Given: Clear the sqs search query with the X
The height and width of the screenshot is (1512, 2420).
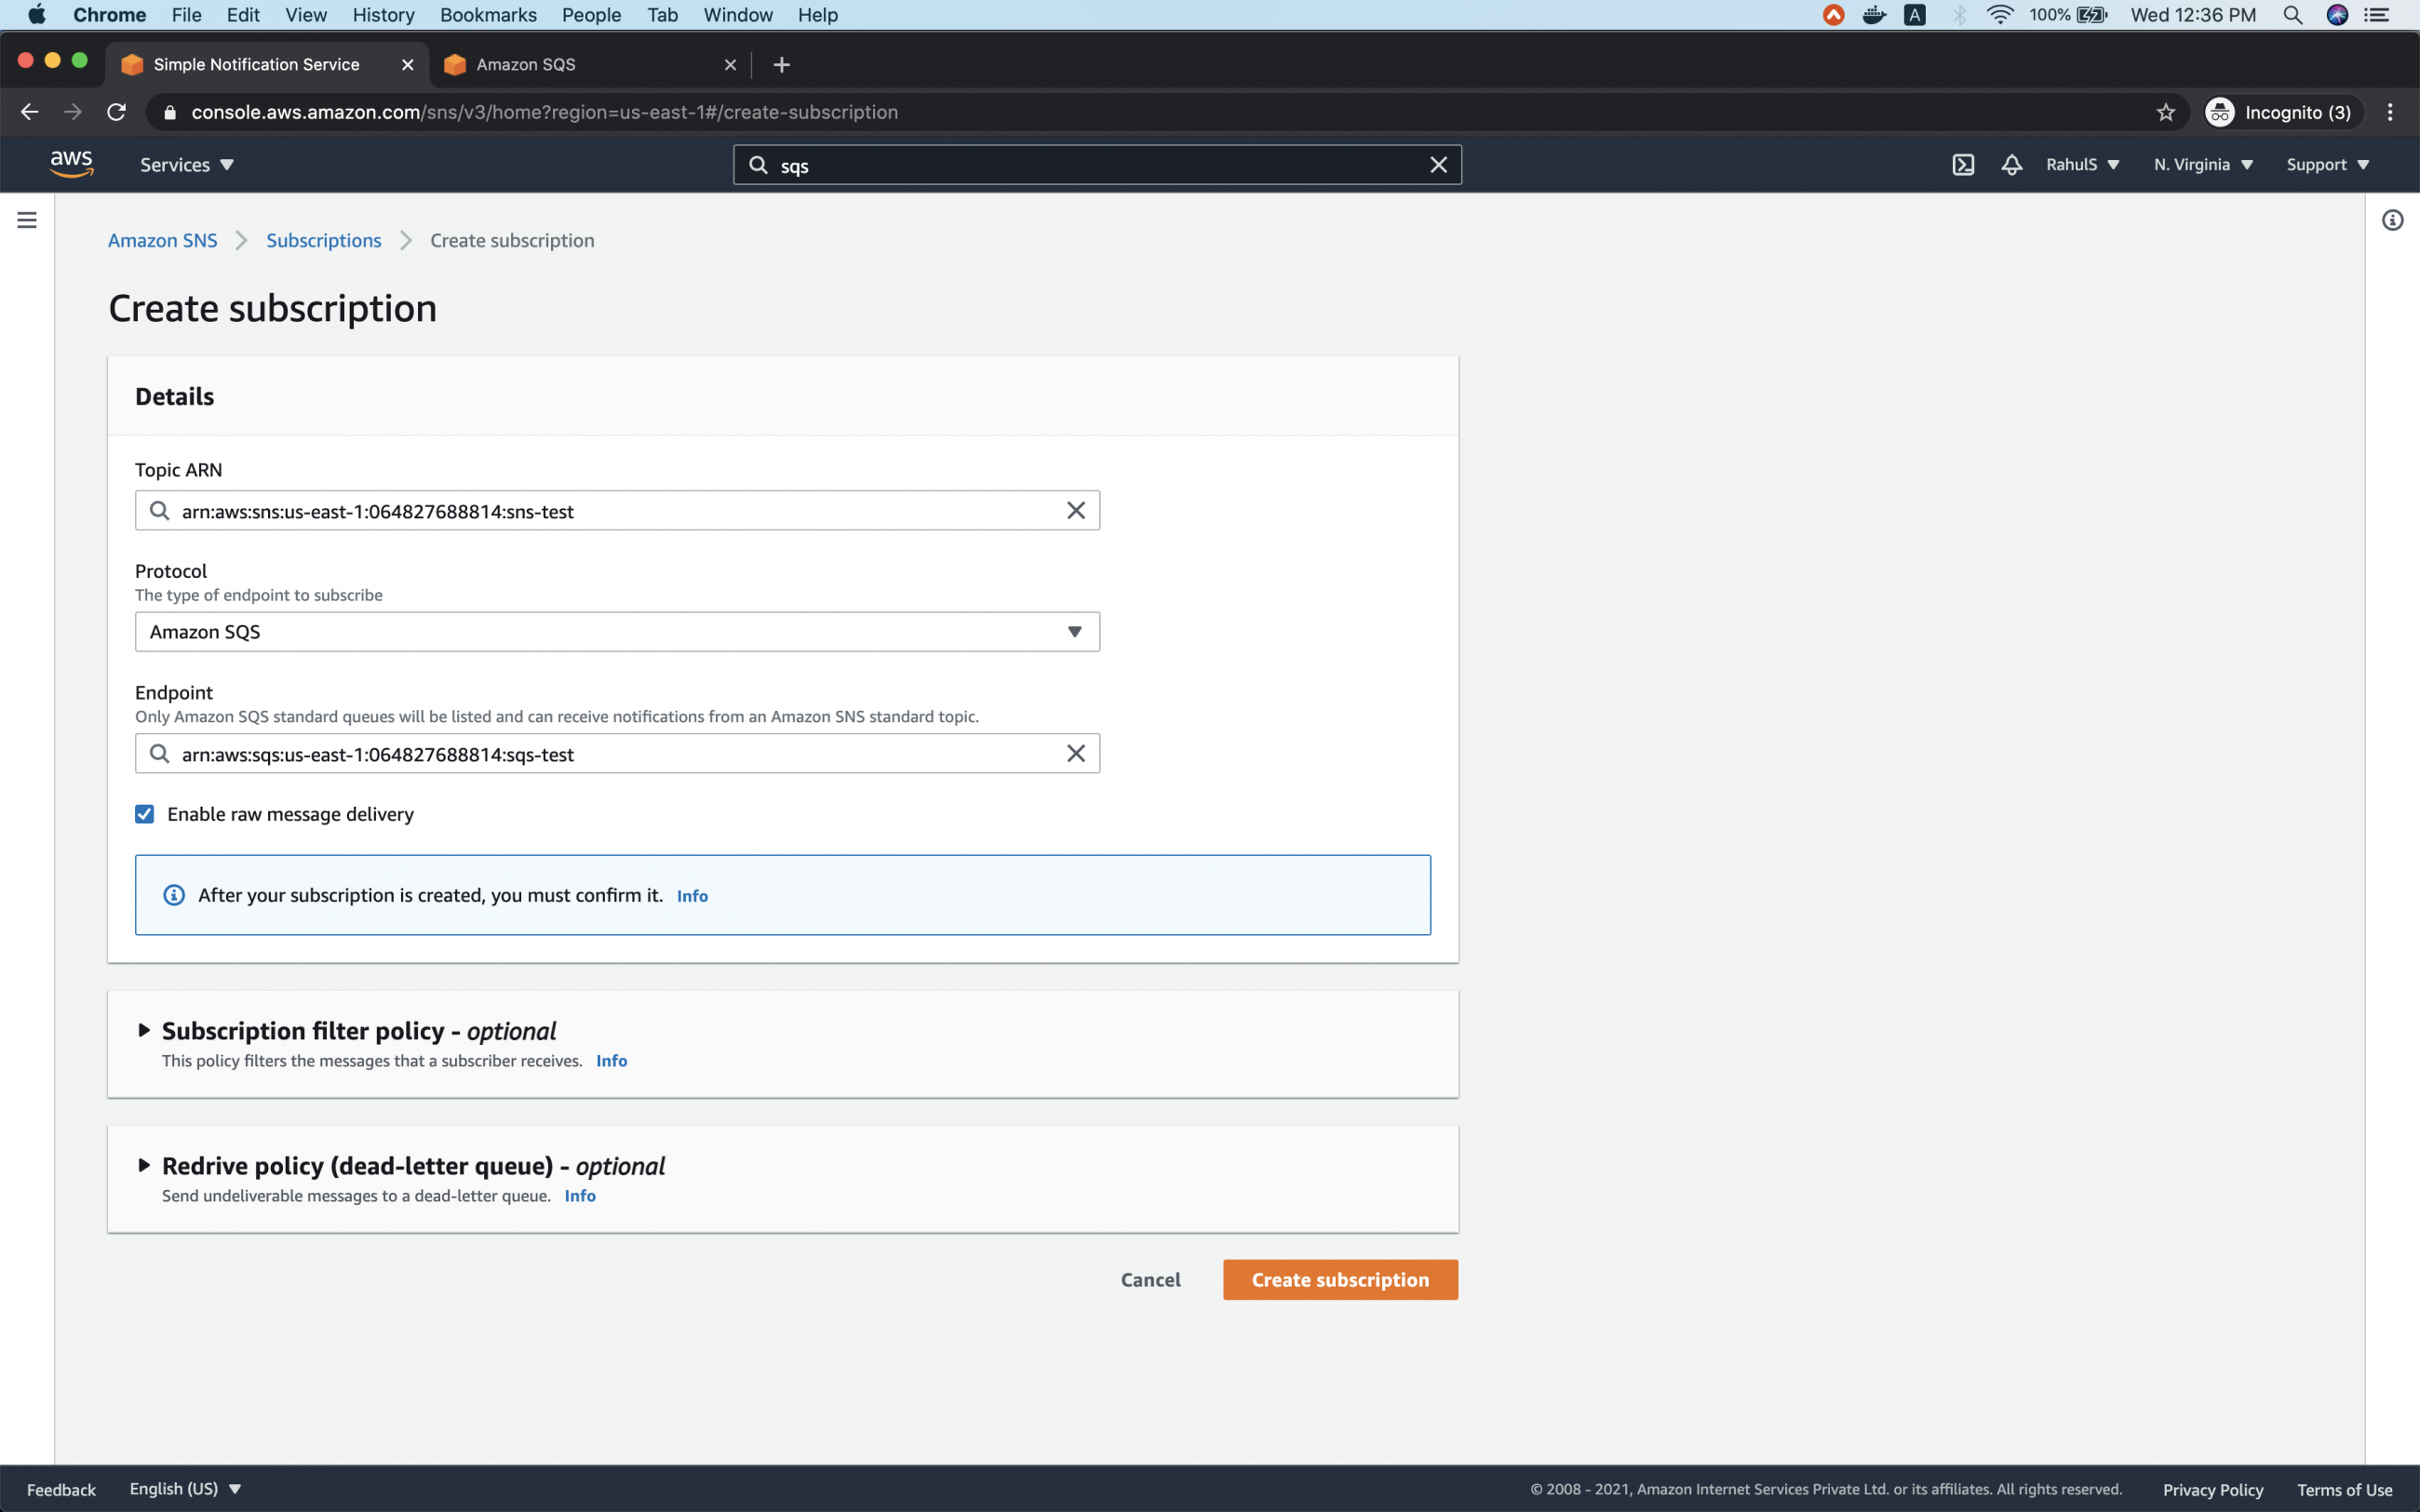Looking at the screenshot, I should (x=1439, y=164).
